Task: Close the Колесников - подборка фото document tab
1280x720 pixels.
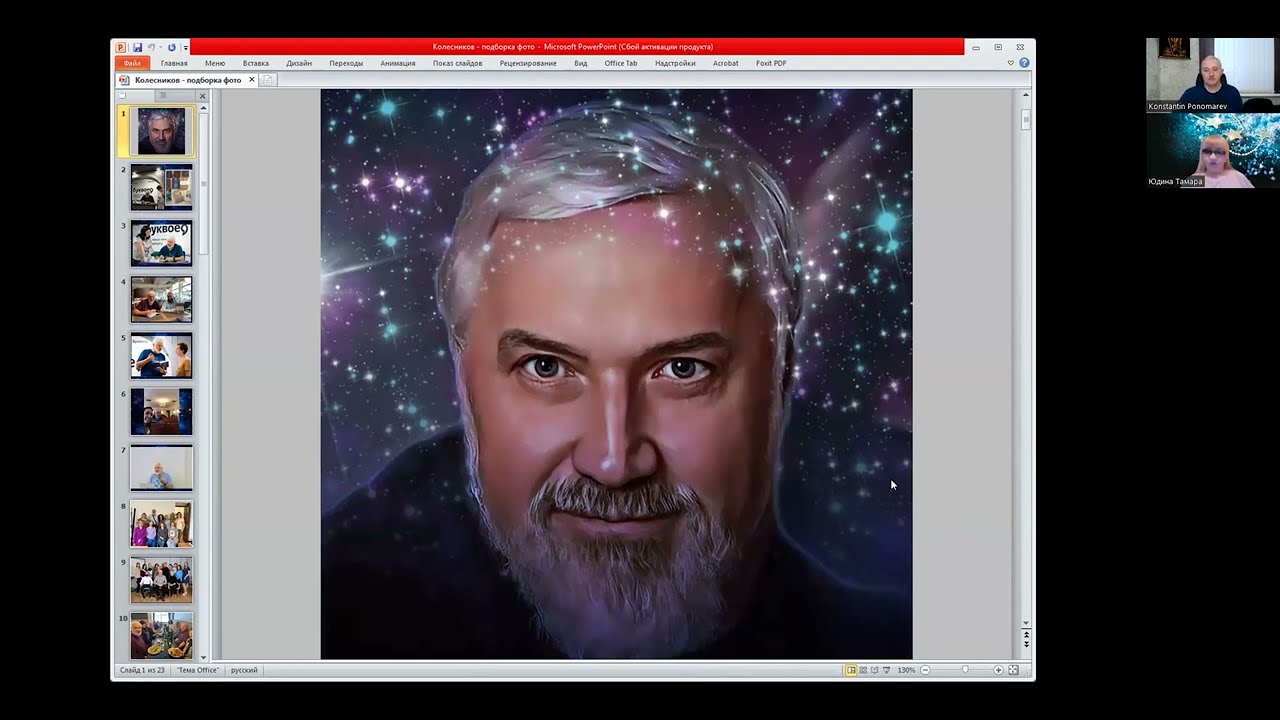Action: coord(252,80)
